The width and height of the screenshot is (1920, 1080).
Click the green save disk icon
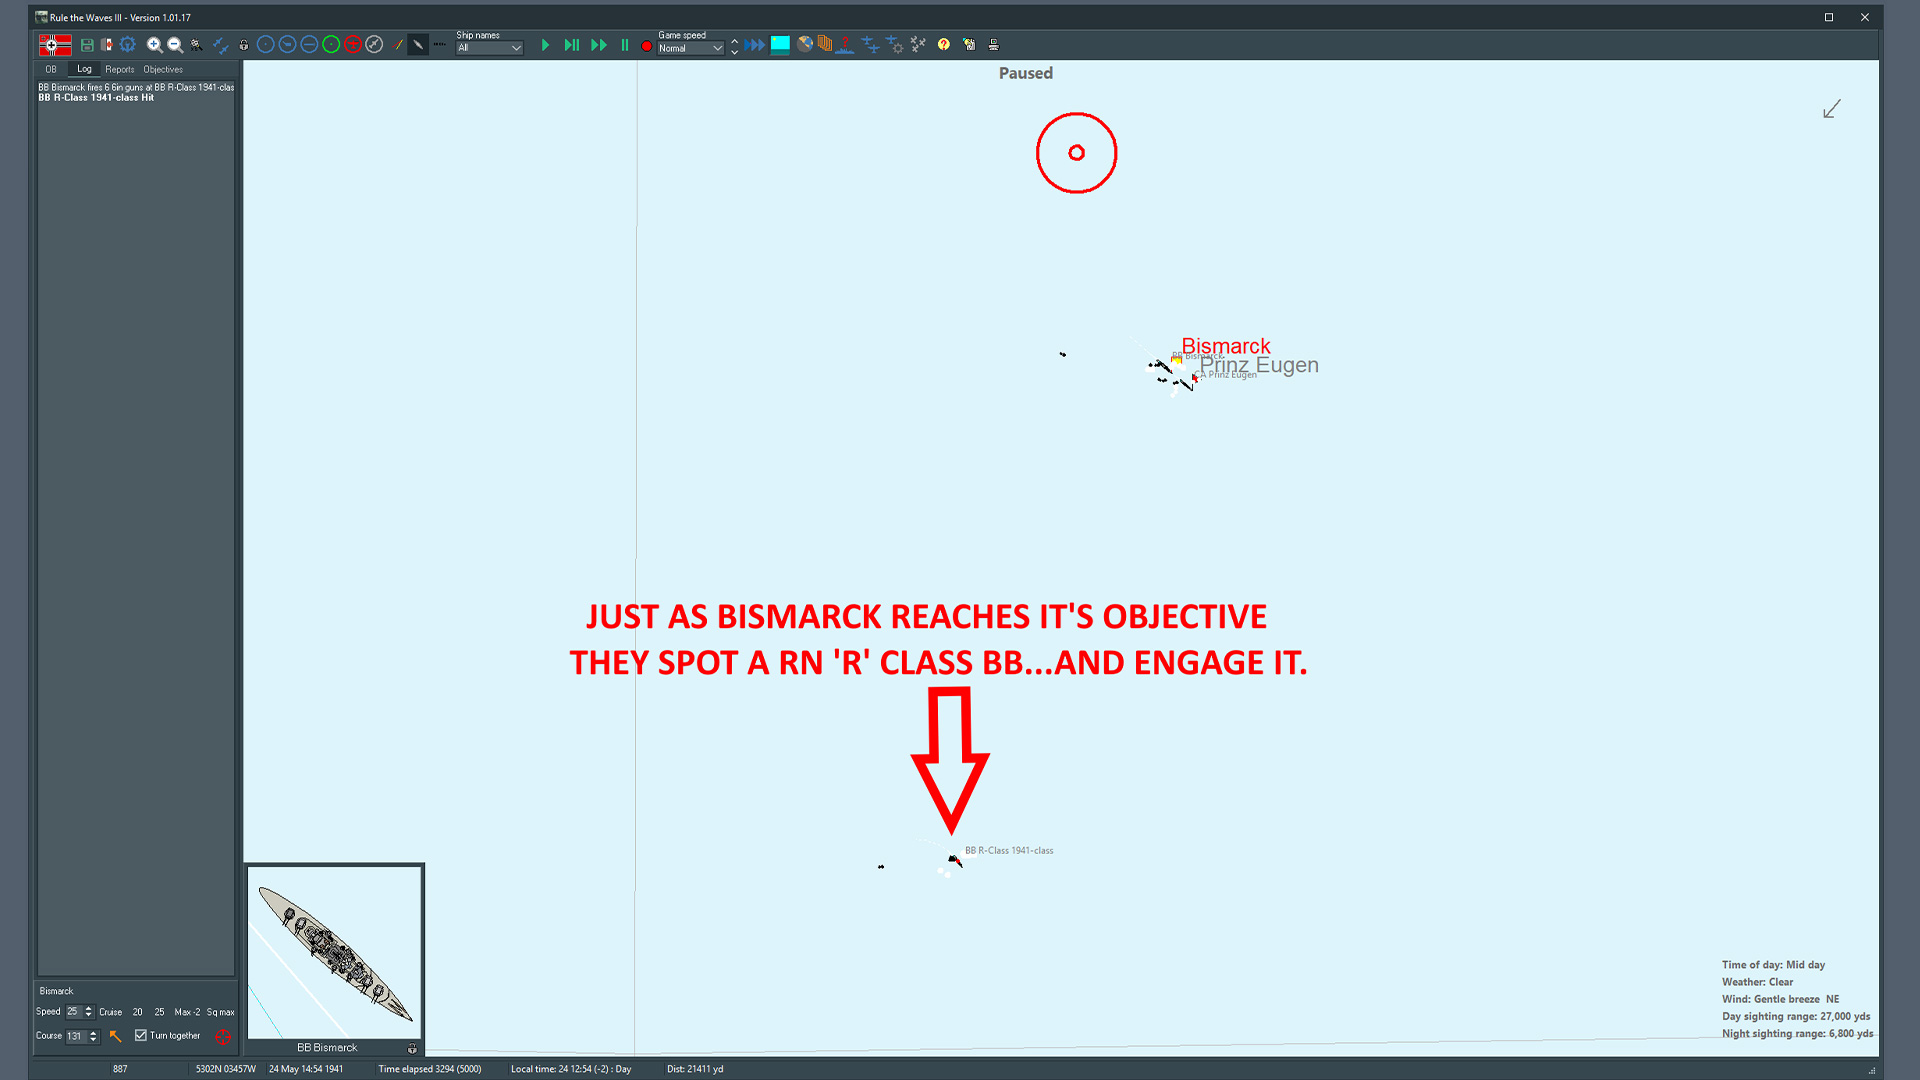[x=87, y=45]
